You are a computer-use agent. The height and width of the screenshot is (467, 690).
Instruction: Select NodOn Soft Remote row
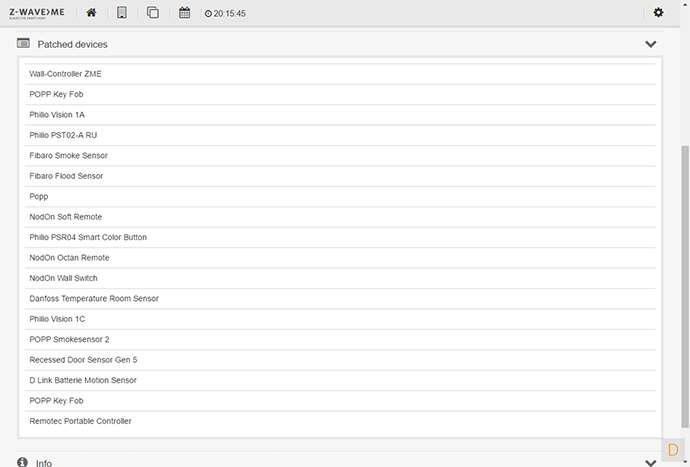click(x=340, y=217)
